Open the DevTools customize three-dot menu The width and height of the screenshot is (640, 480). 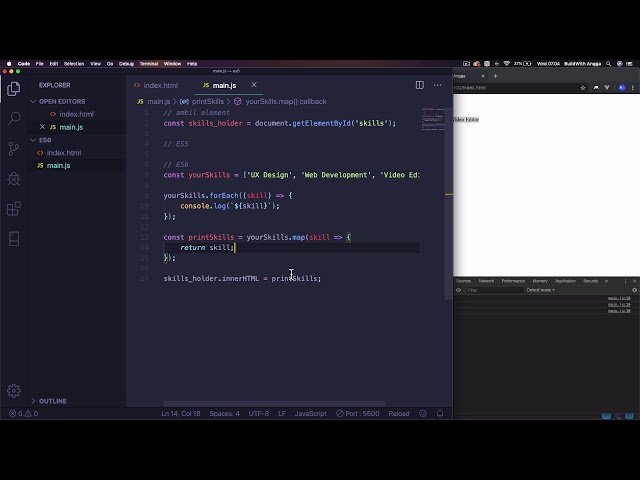pyautogui.click(x=625, y=281)
